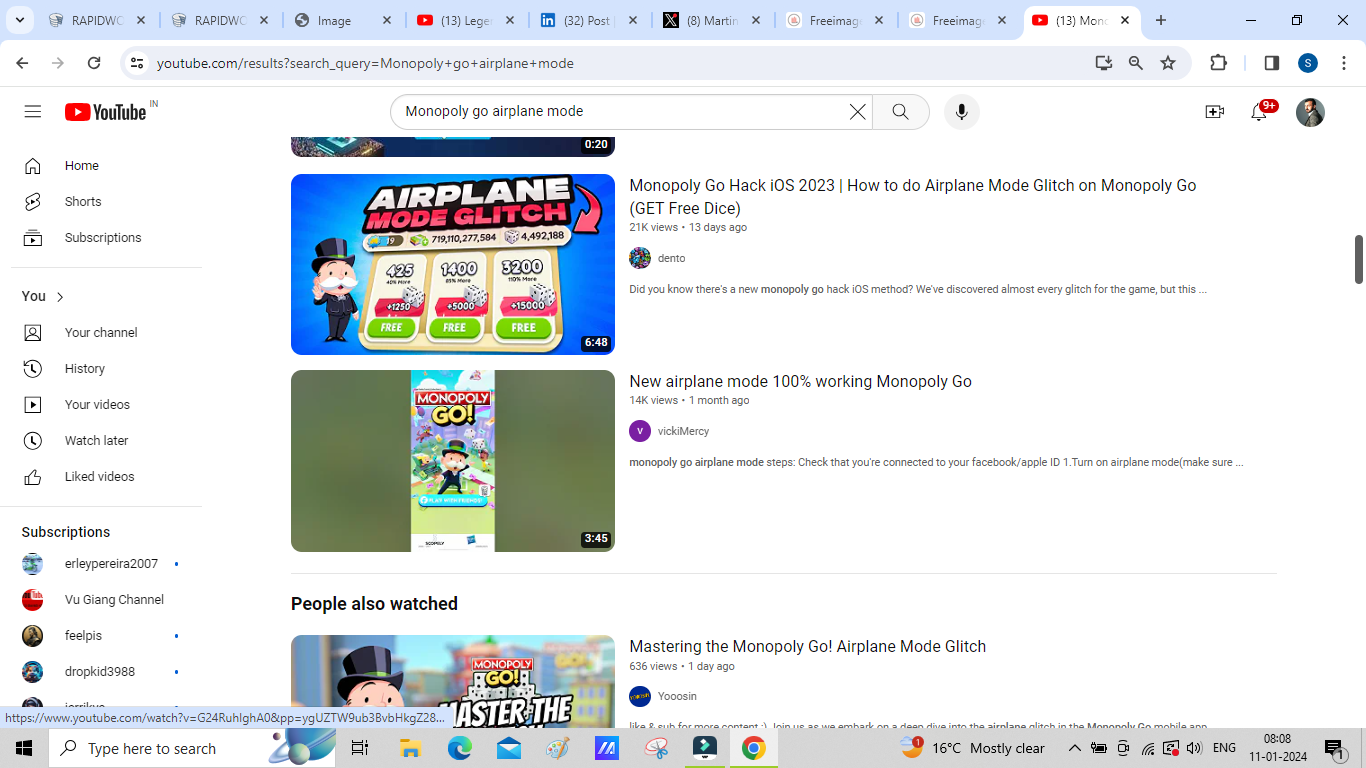Image resolution: width=1366 pixels, height=768 pixels.
Task: Click the install app icon in address bar
Action: coord(1103,63)
